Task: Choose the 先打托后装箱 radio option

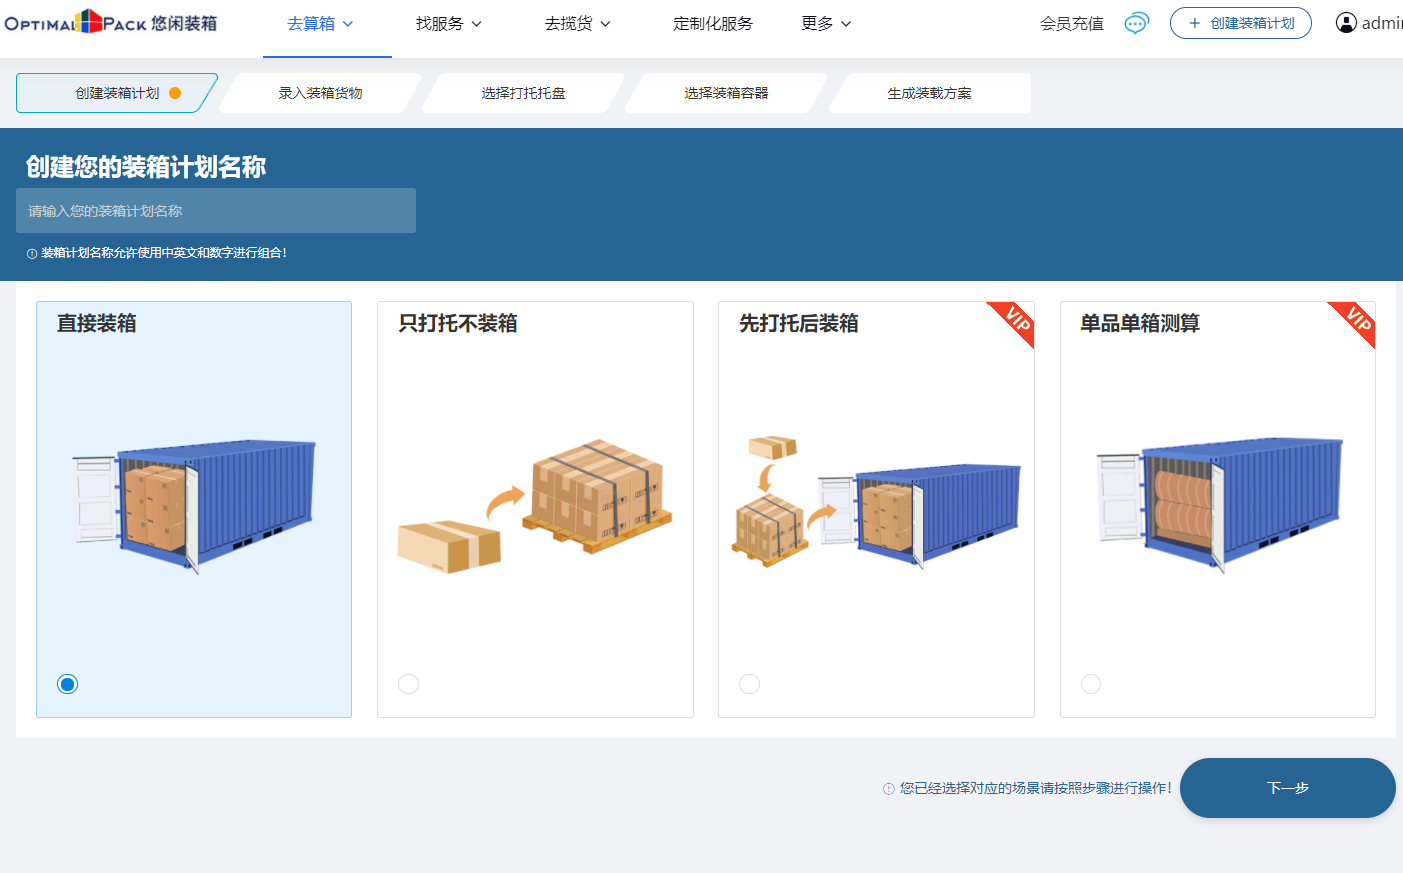Action: (x=749, y=684)
